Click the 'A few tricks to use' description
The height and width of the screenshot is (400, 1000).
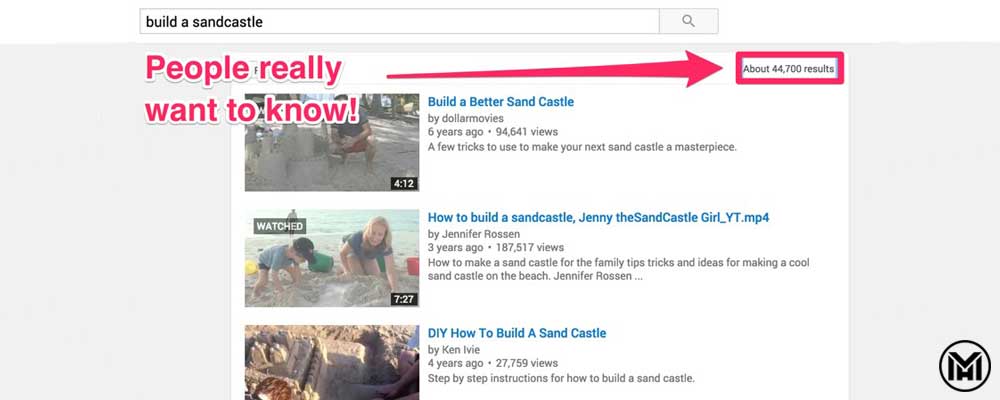[581, 147]
